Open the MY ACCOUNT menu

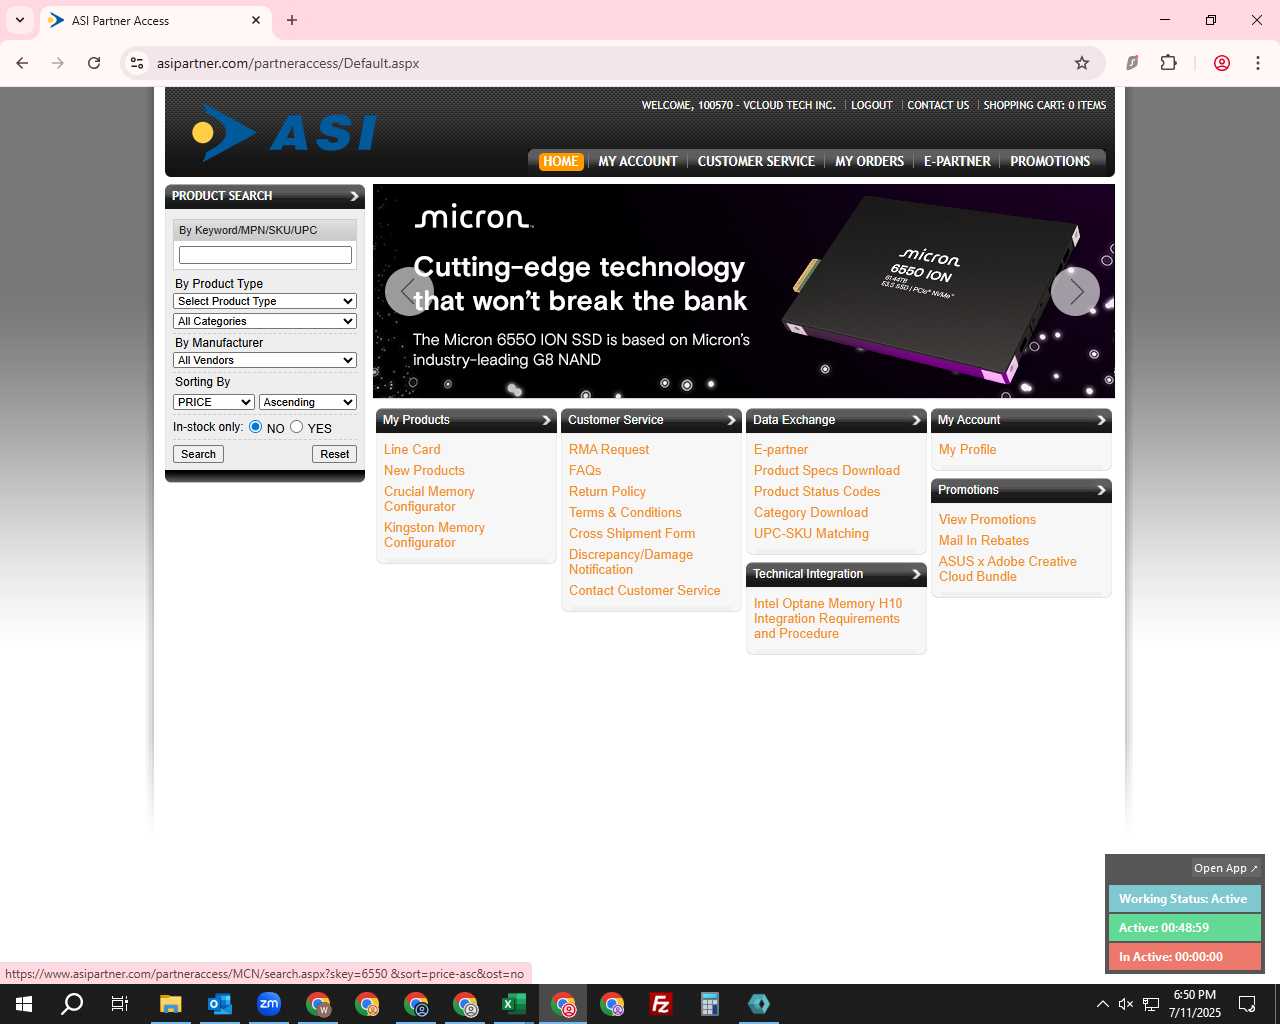pyautogui.click(x=638, y=161)
